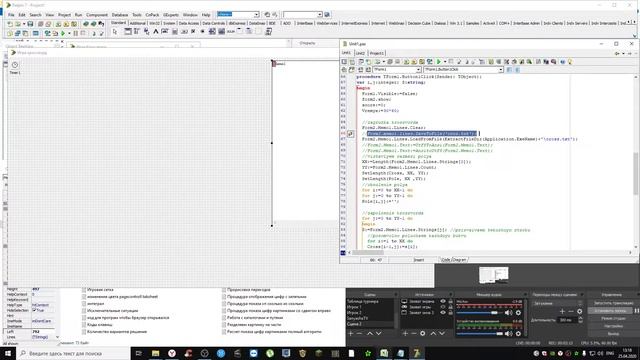
Task: Mute Mic/Aux speaker icon in OBS mixer
Action: click(508, 313)
